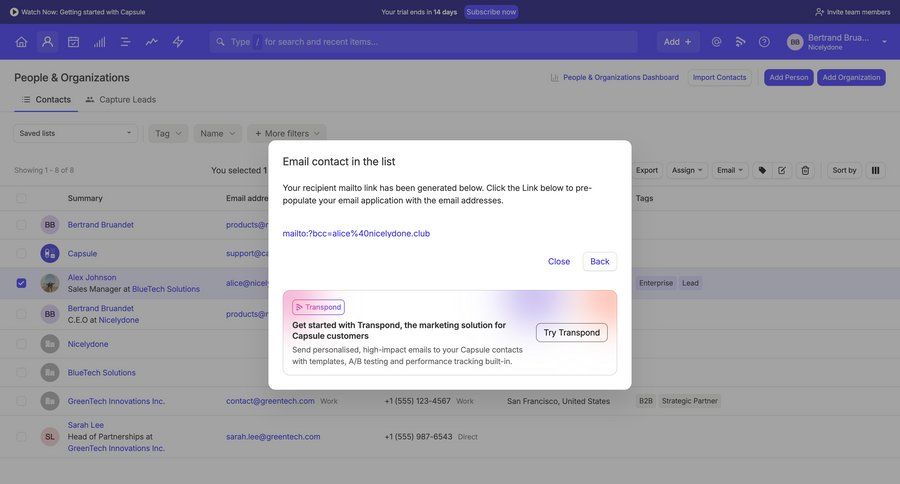900x484 pixels.
Task: Open the More filters dropdown
Action: pos(287,133)
